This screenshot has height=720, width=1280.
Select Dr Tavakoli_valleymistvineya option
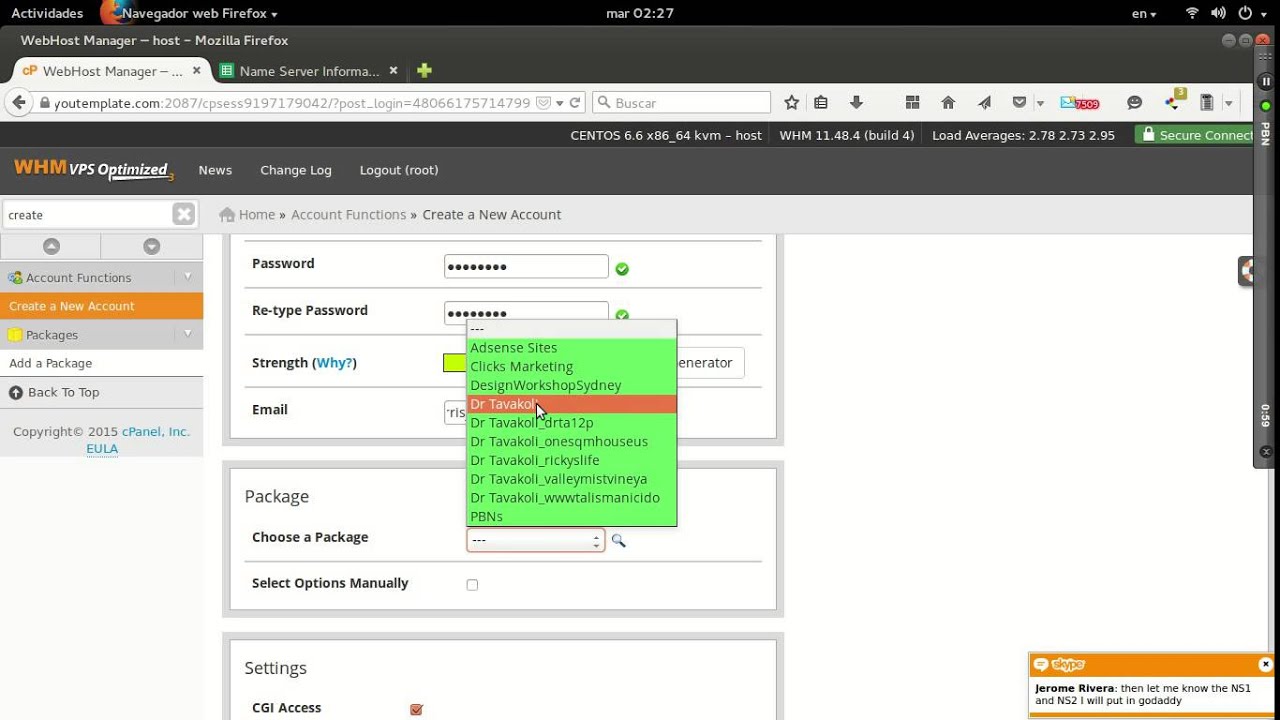point(572,479)
